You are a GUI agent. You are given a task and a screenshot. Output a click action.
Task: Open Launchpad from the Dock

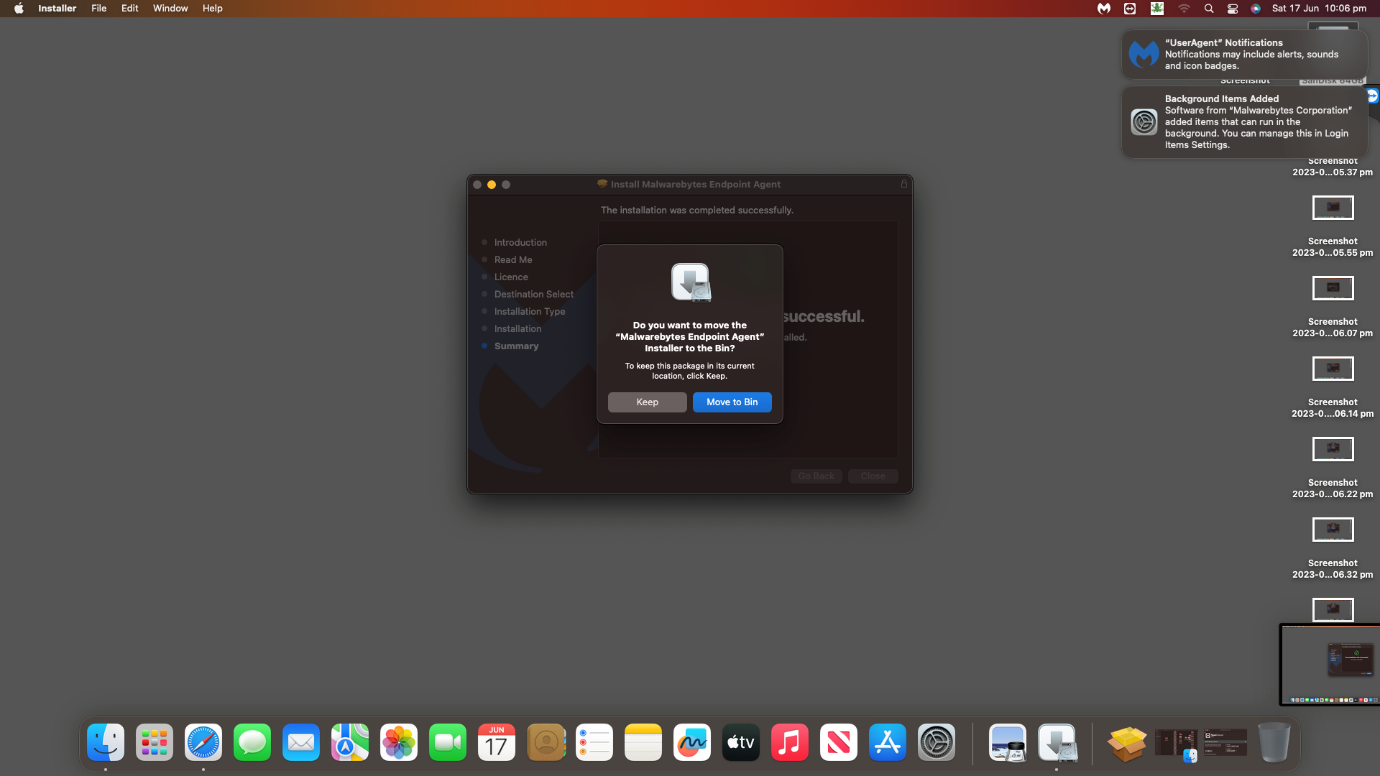(154, 742)
